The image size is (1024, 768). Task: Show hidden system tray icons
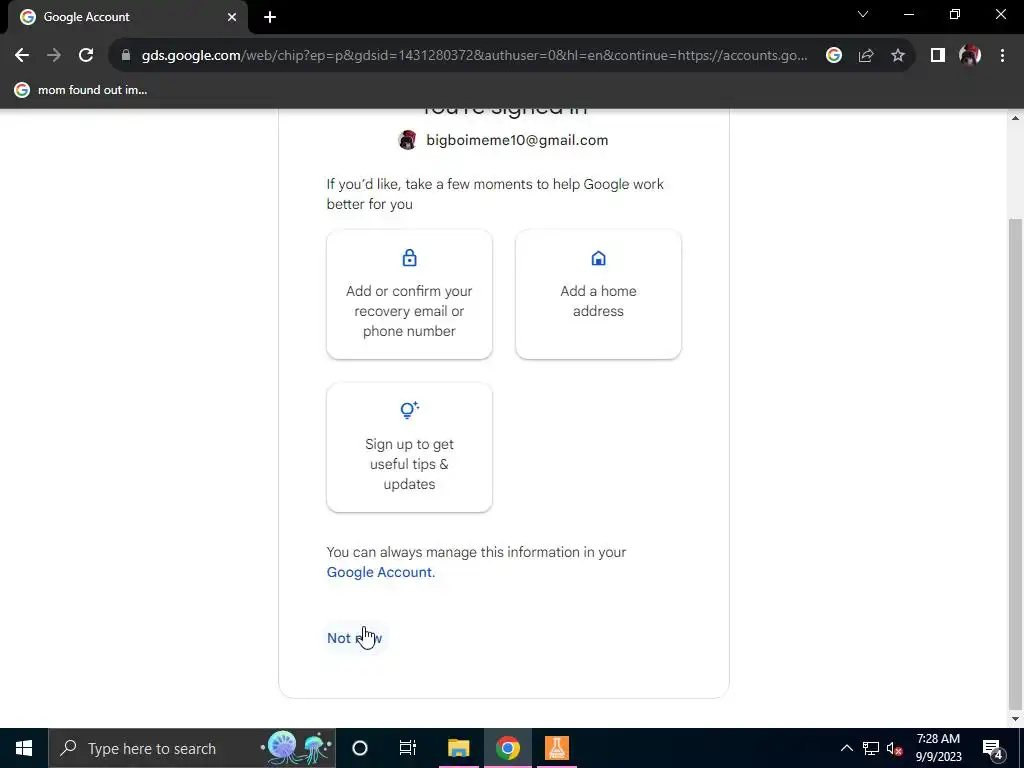click(x=846, y=748)
